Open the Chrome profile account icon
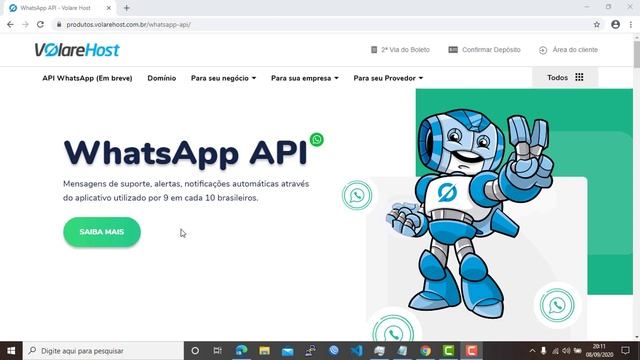Image resolution: width=640 pixels, height=360 pixels. [x=616, y=24]
